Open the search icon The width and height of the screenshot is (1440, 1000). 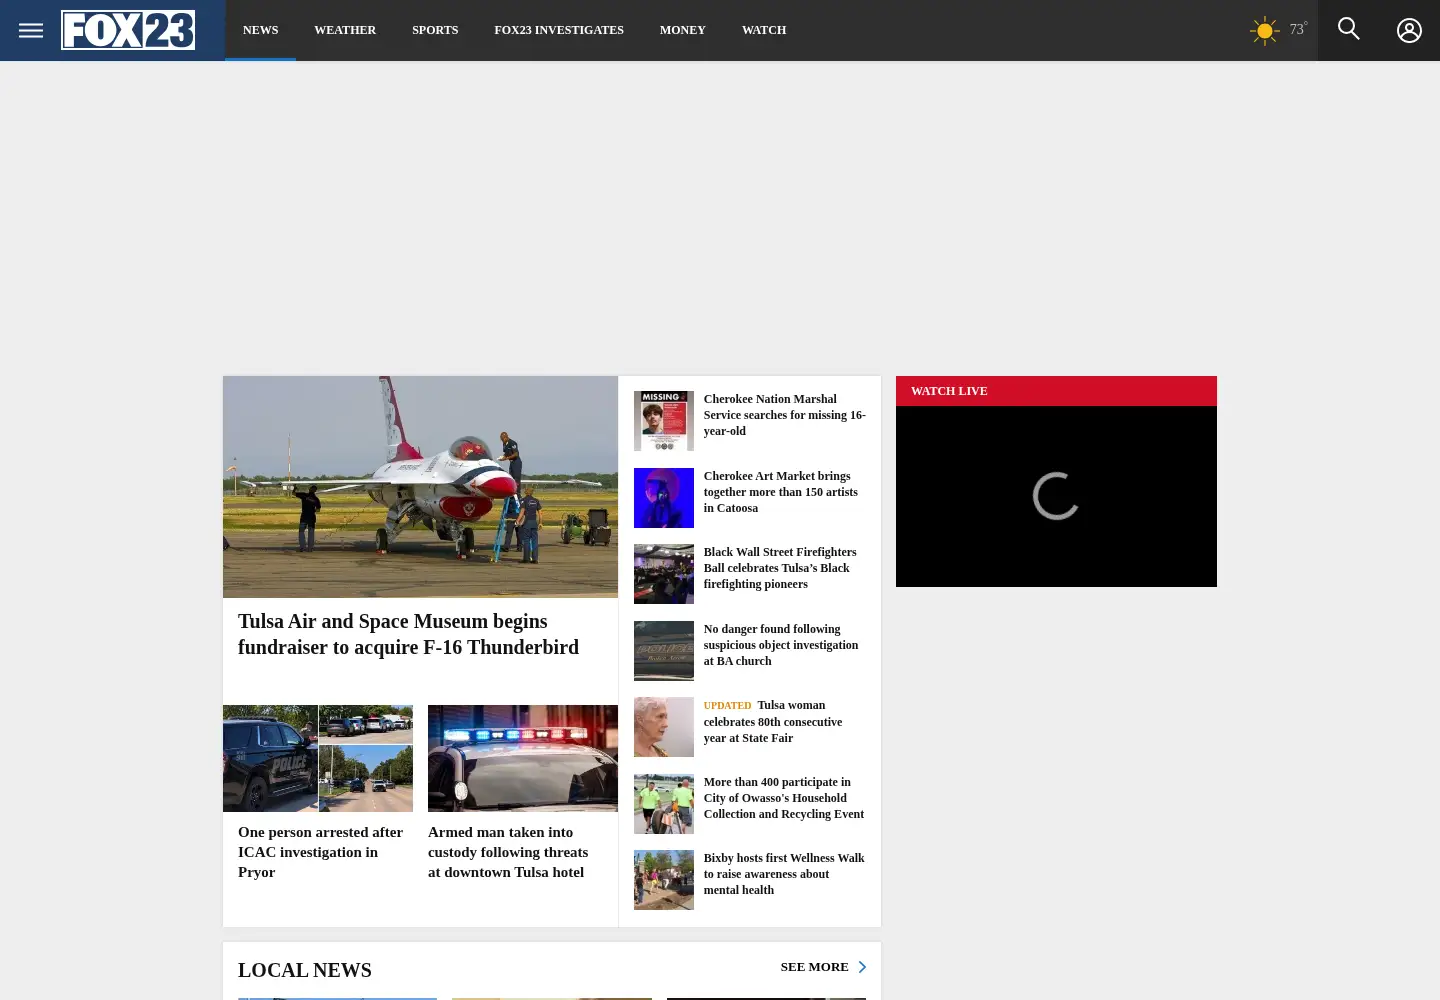click(1349, 29)
